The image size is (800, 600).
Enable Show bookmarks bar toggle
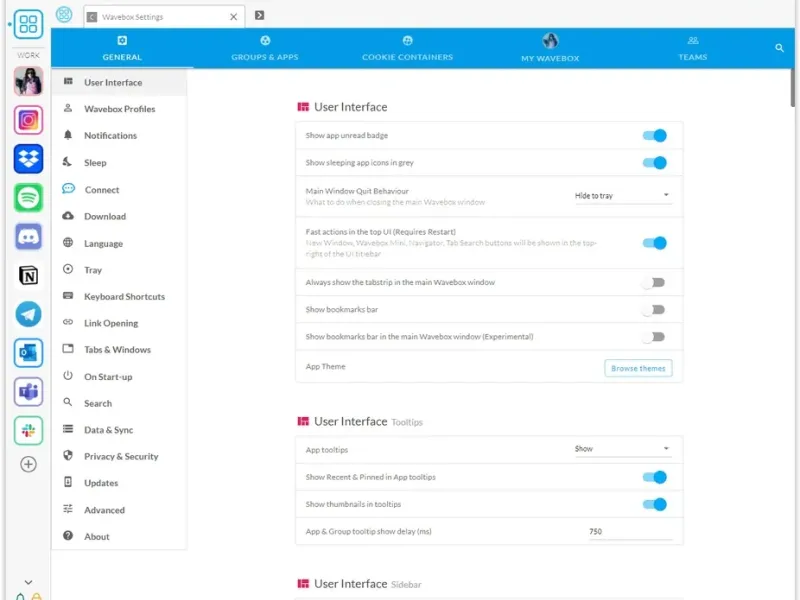654,310
